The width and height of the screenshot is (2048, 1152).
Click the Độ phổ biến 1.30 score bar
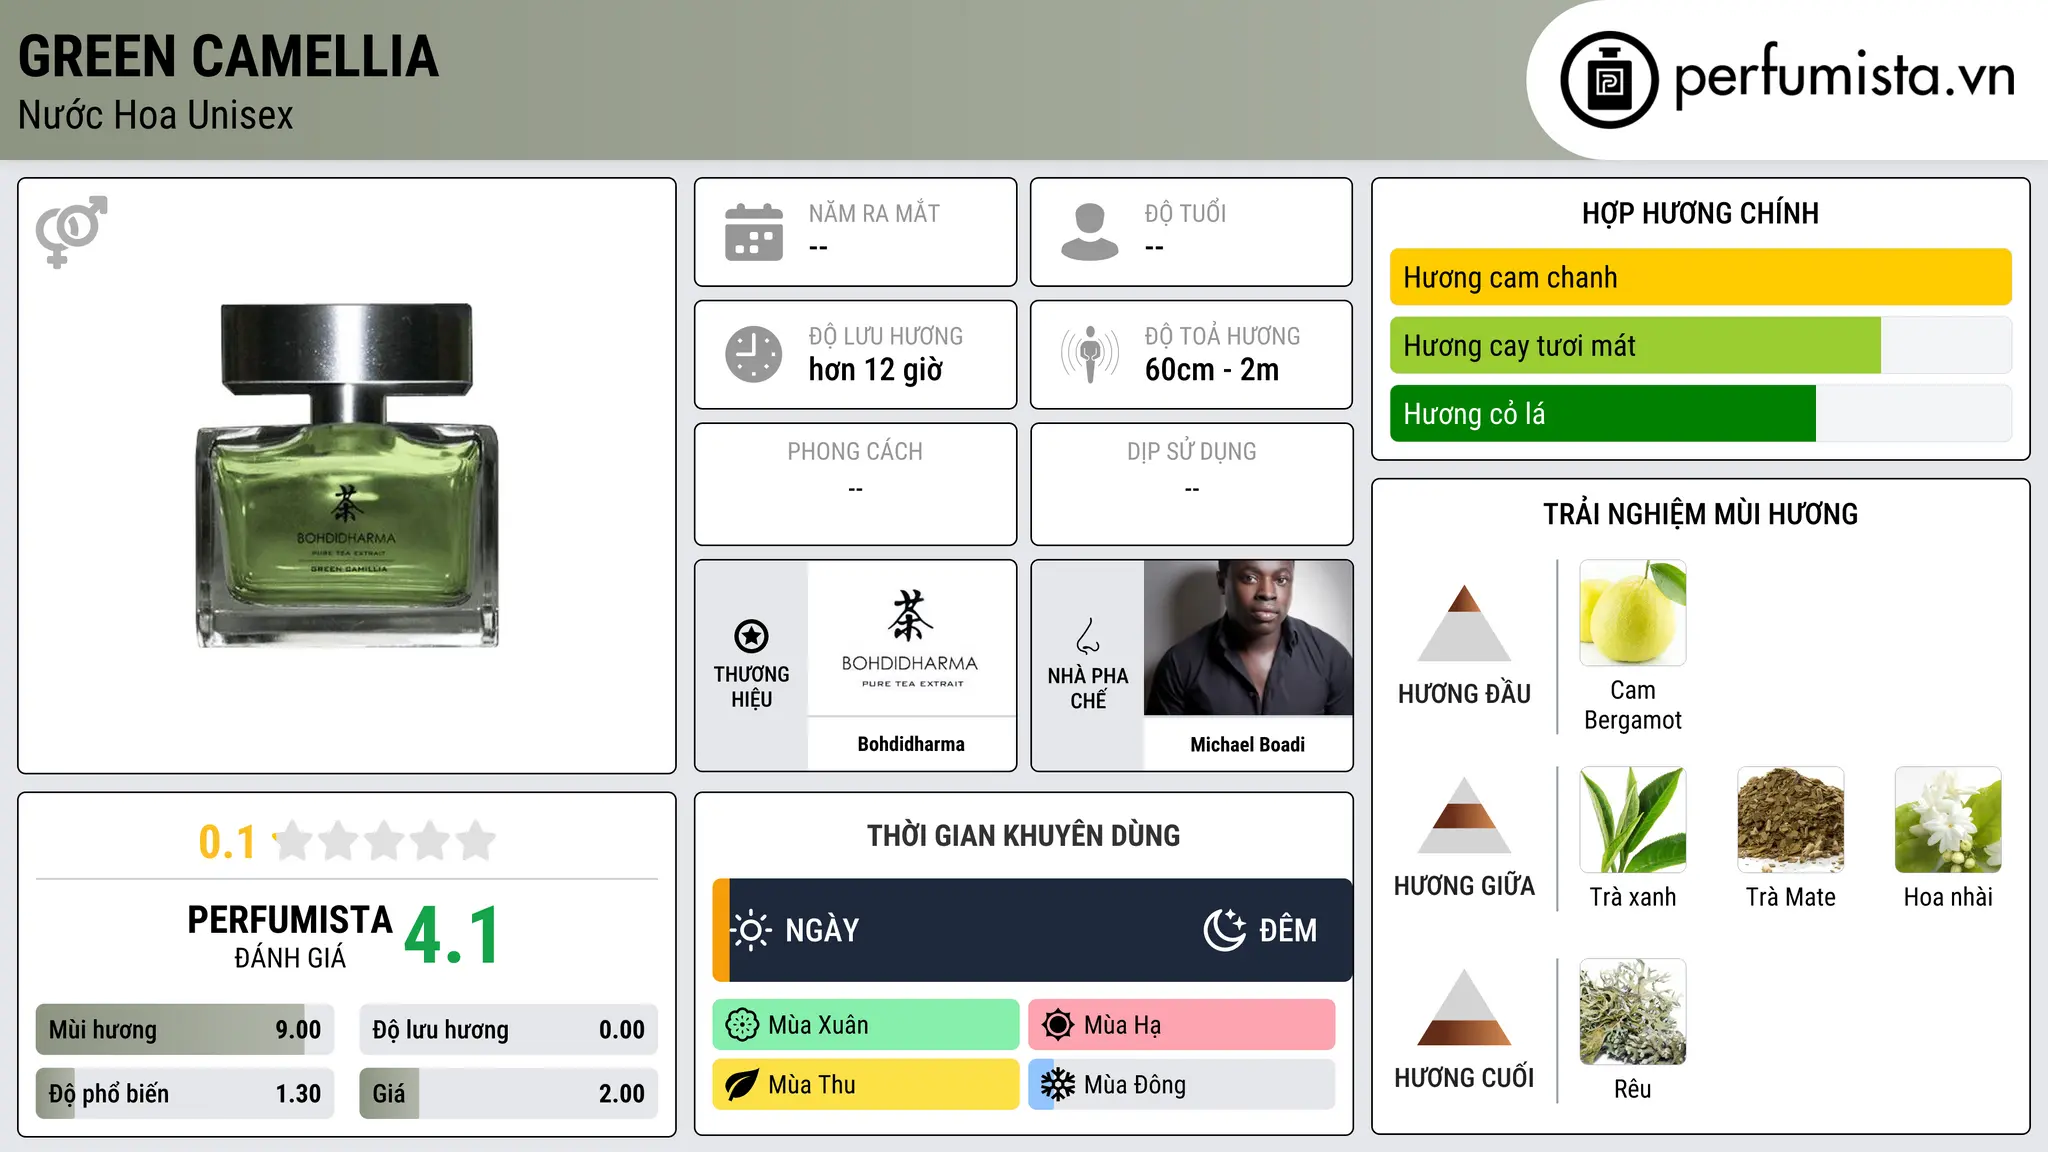[185, 1093]
